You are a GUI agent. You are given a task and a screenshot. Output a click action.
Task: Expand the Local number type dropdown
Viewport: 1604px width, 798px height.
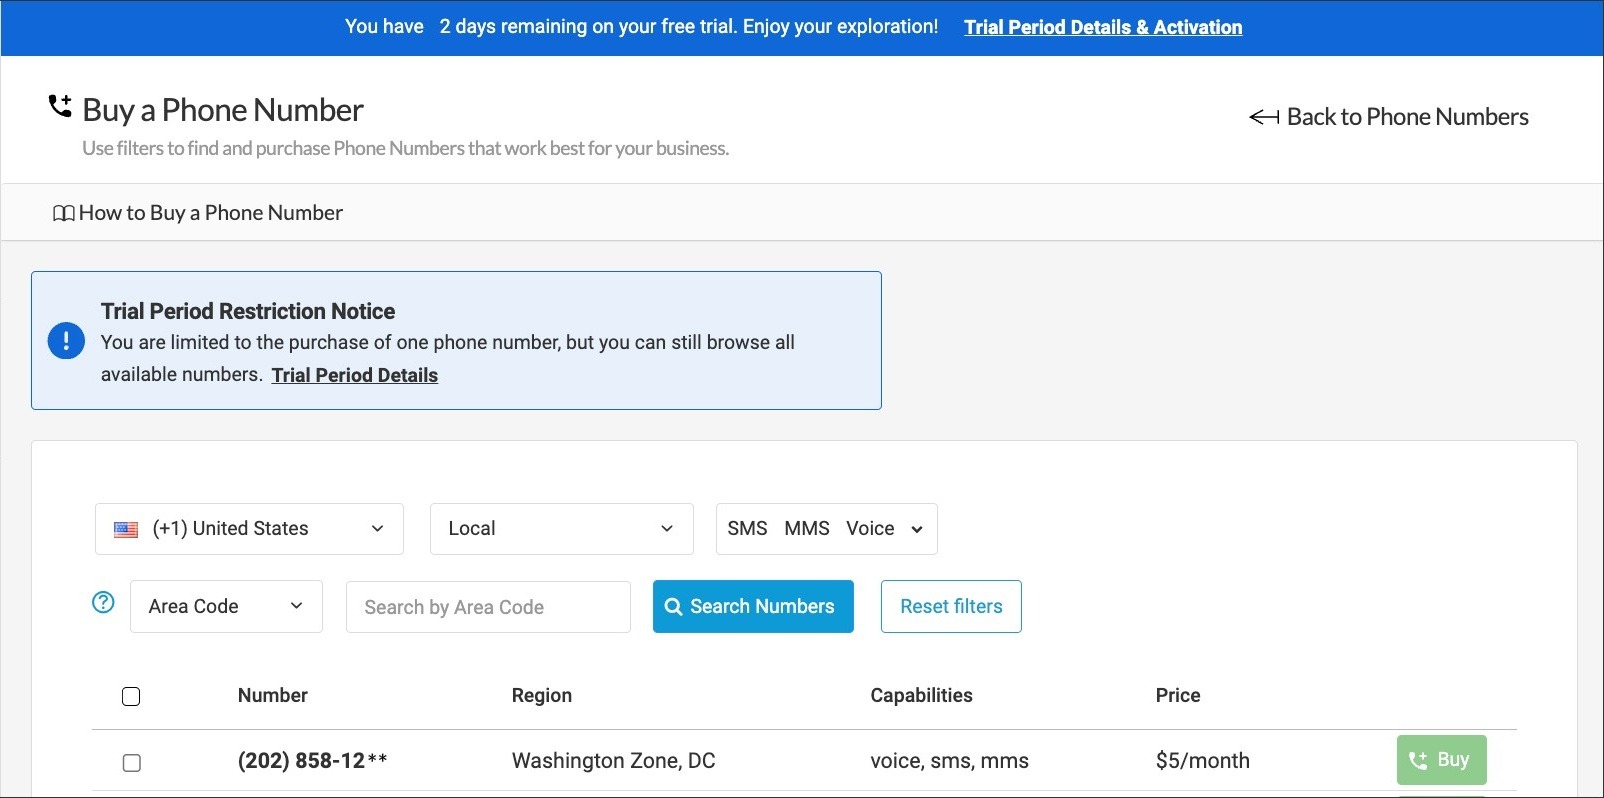click(561, 529)
